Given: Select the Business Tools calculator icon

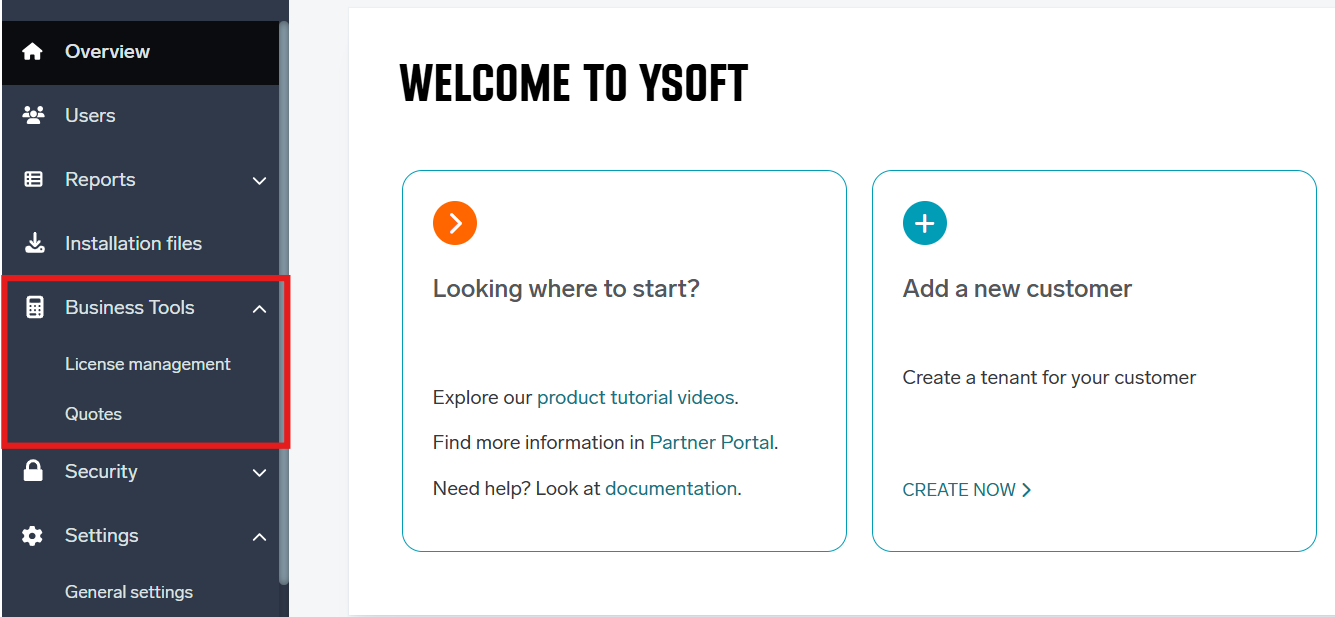Looking at the screenshot, I should click(x=33, y=307).
